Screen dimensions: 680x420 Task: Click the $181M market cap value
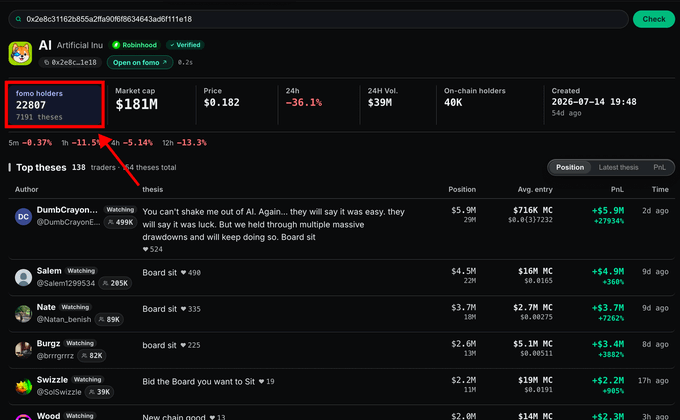coord(137,104)
